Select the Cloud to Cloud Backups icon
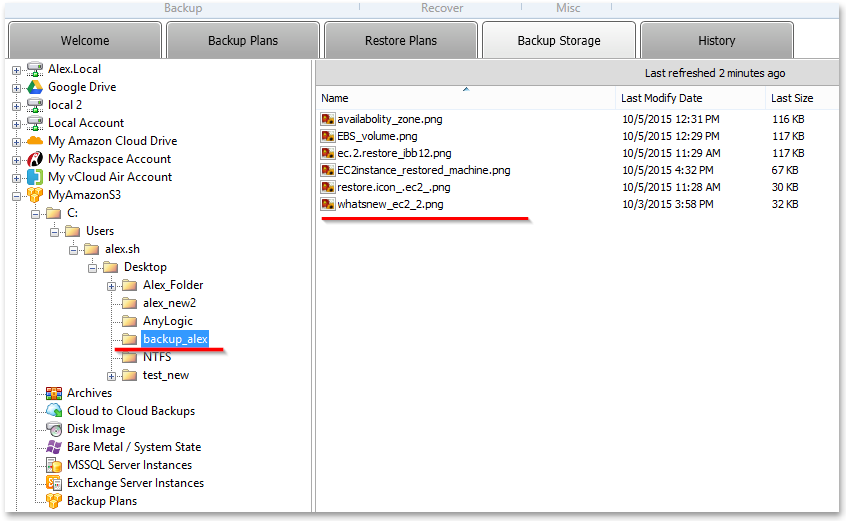Viewport: 846px width, 521px height. tap(54, 411)
